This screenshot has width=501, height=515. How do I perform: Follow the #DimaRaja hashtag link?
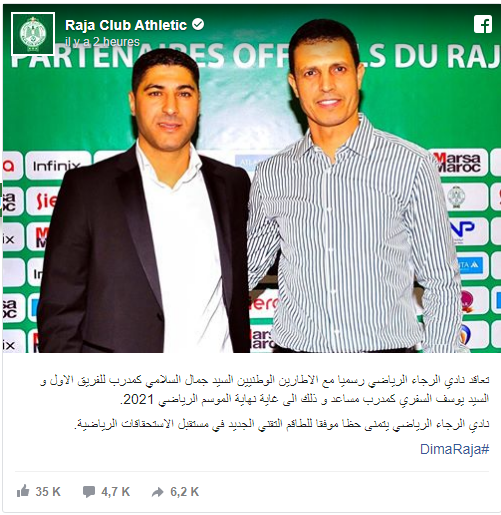[454, 449]
